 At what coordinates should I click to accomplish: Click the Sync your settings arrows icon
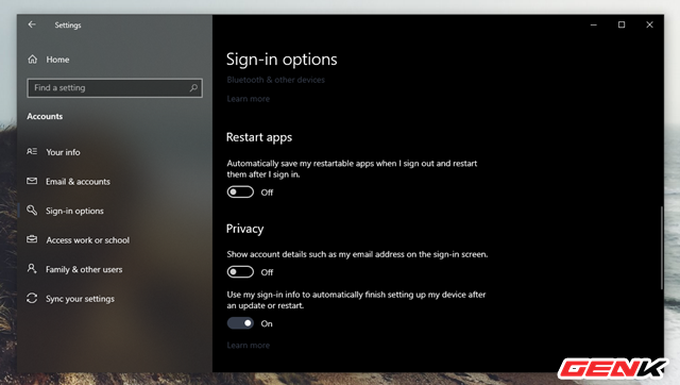click(x=32, y=298)
